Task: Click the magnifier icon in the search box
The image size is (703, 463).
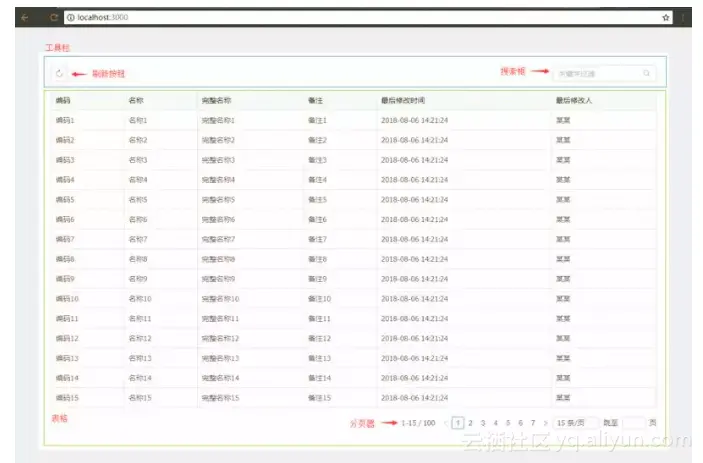Action: tap(646, 73)
